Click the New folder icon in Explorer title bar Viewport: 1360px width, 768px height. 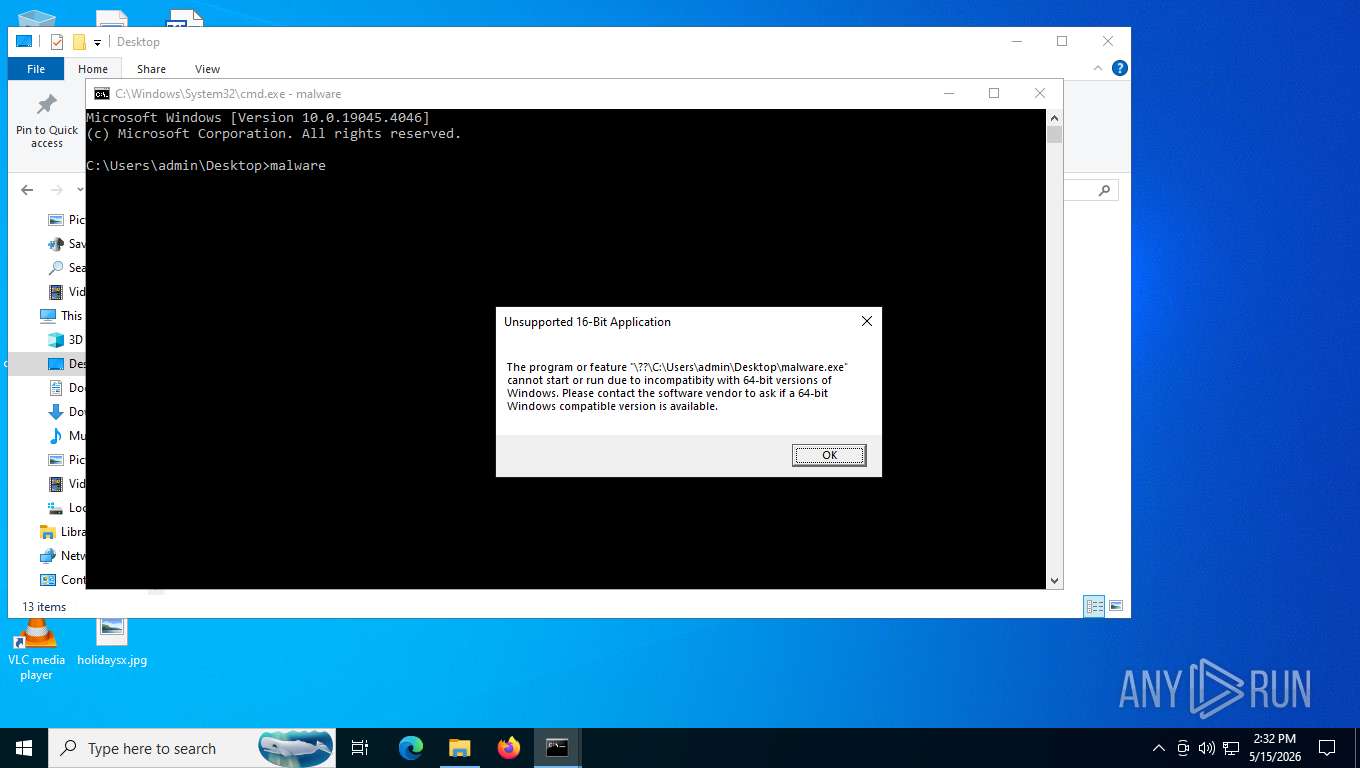coord(79,42)
